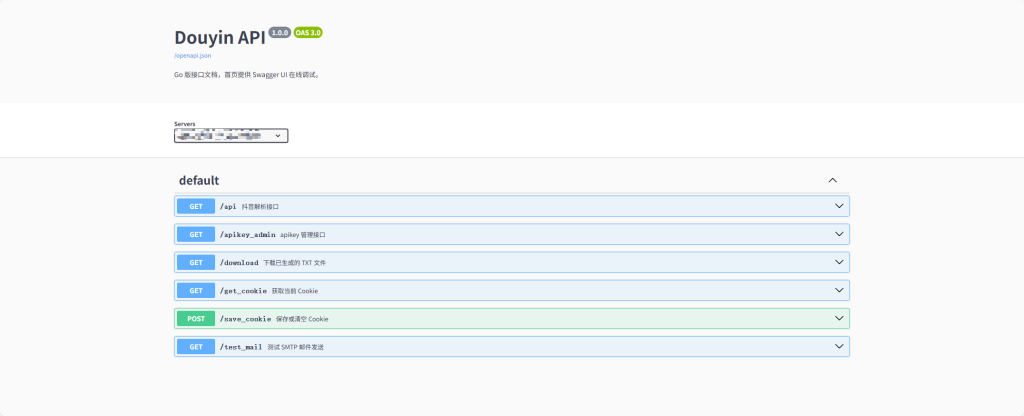The width and height of the screenshot is (1024, 416).
Task: Open the Servers dropdown
Action: pyautogui.click(x=231, y=135)
